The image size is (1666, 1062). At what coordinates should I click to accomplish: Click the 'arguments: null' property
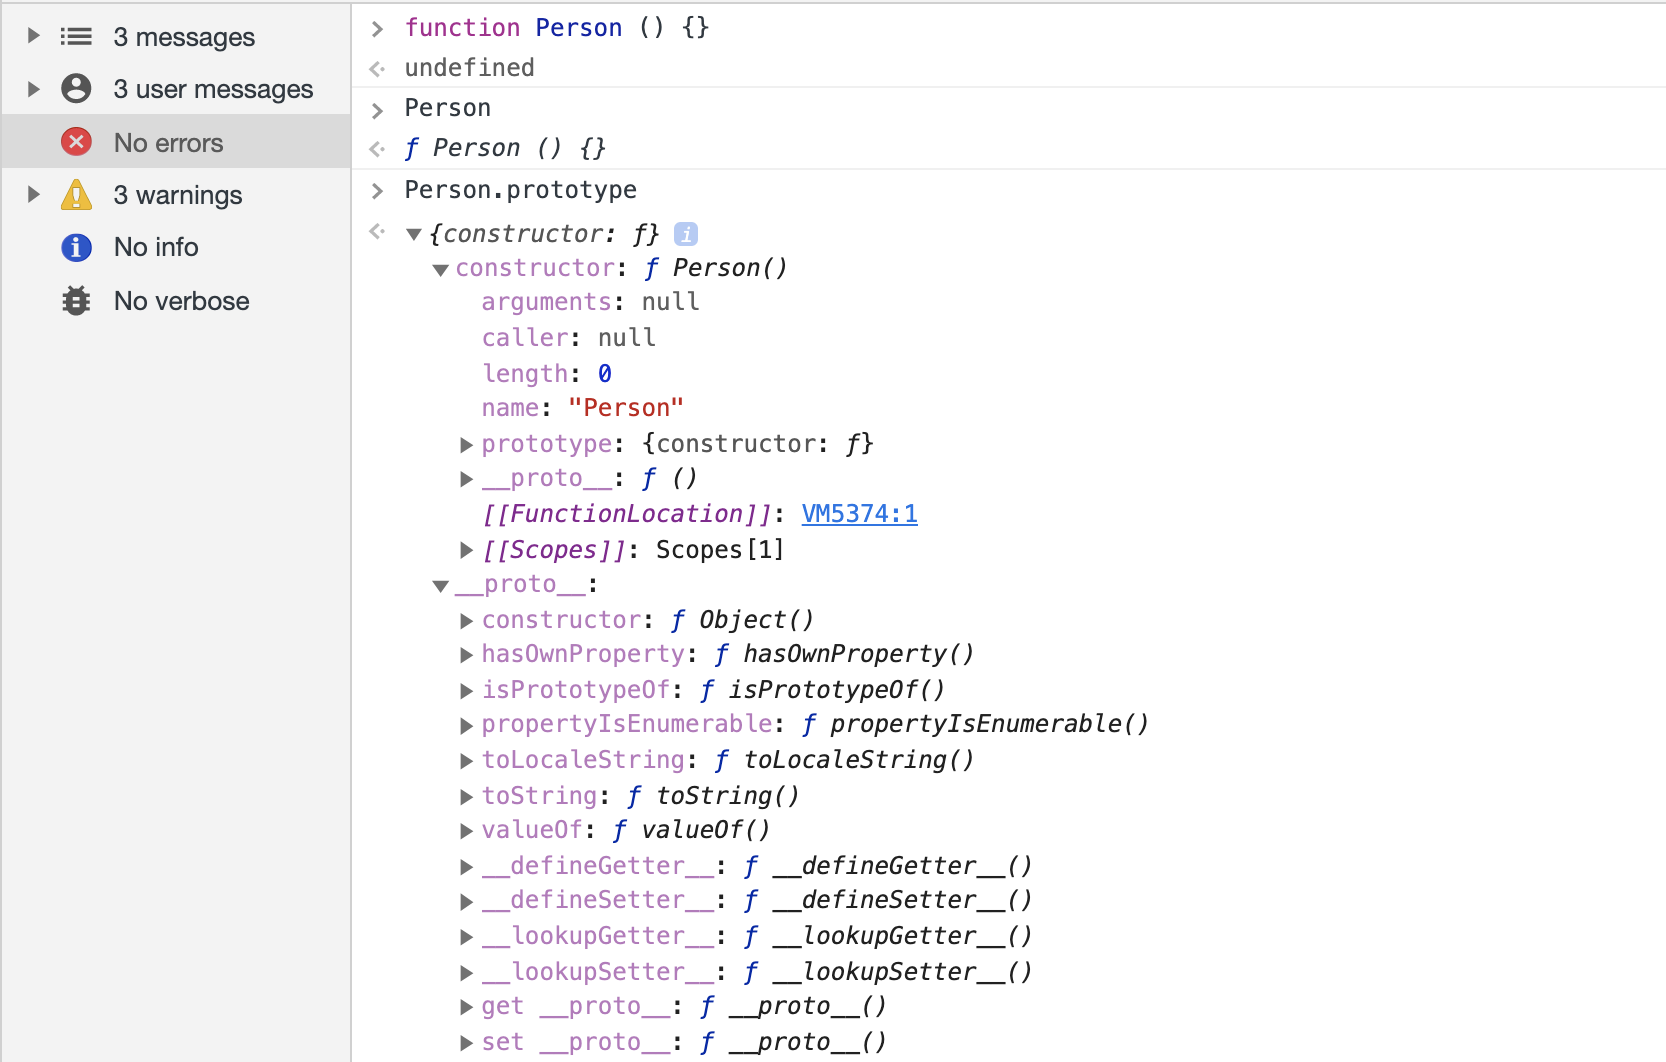[590, 302]
